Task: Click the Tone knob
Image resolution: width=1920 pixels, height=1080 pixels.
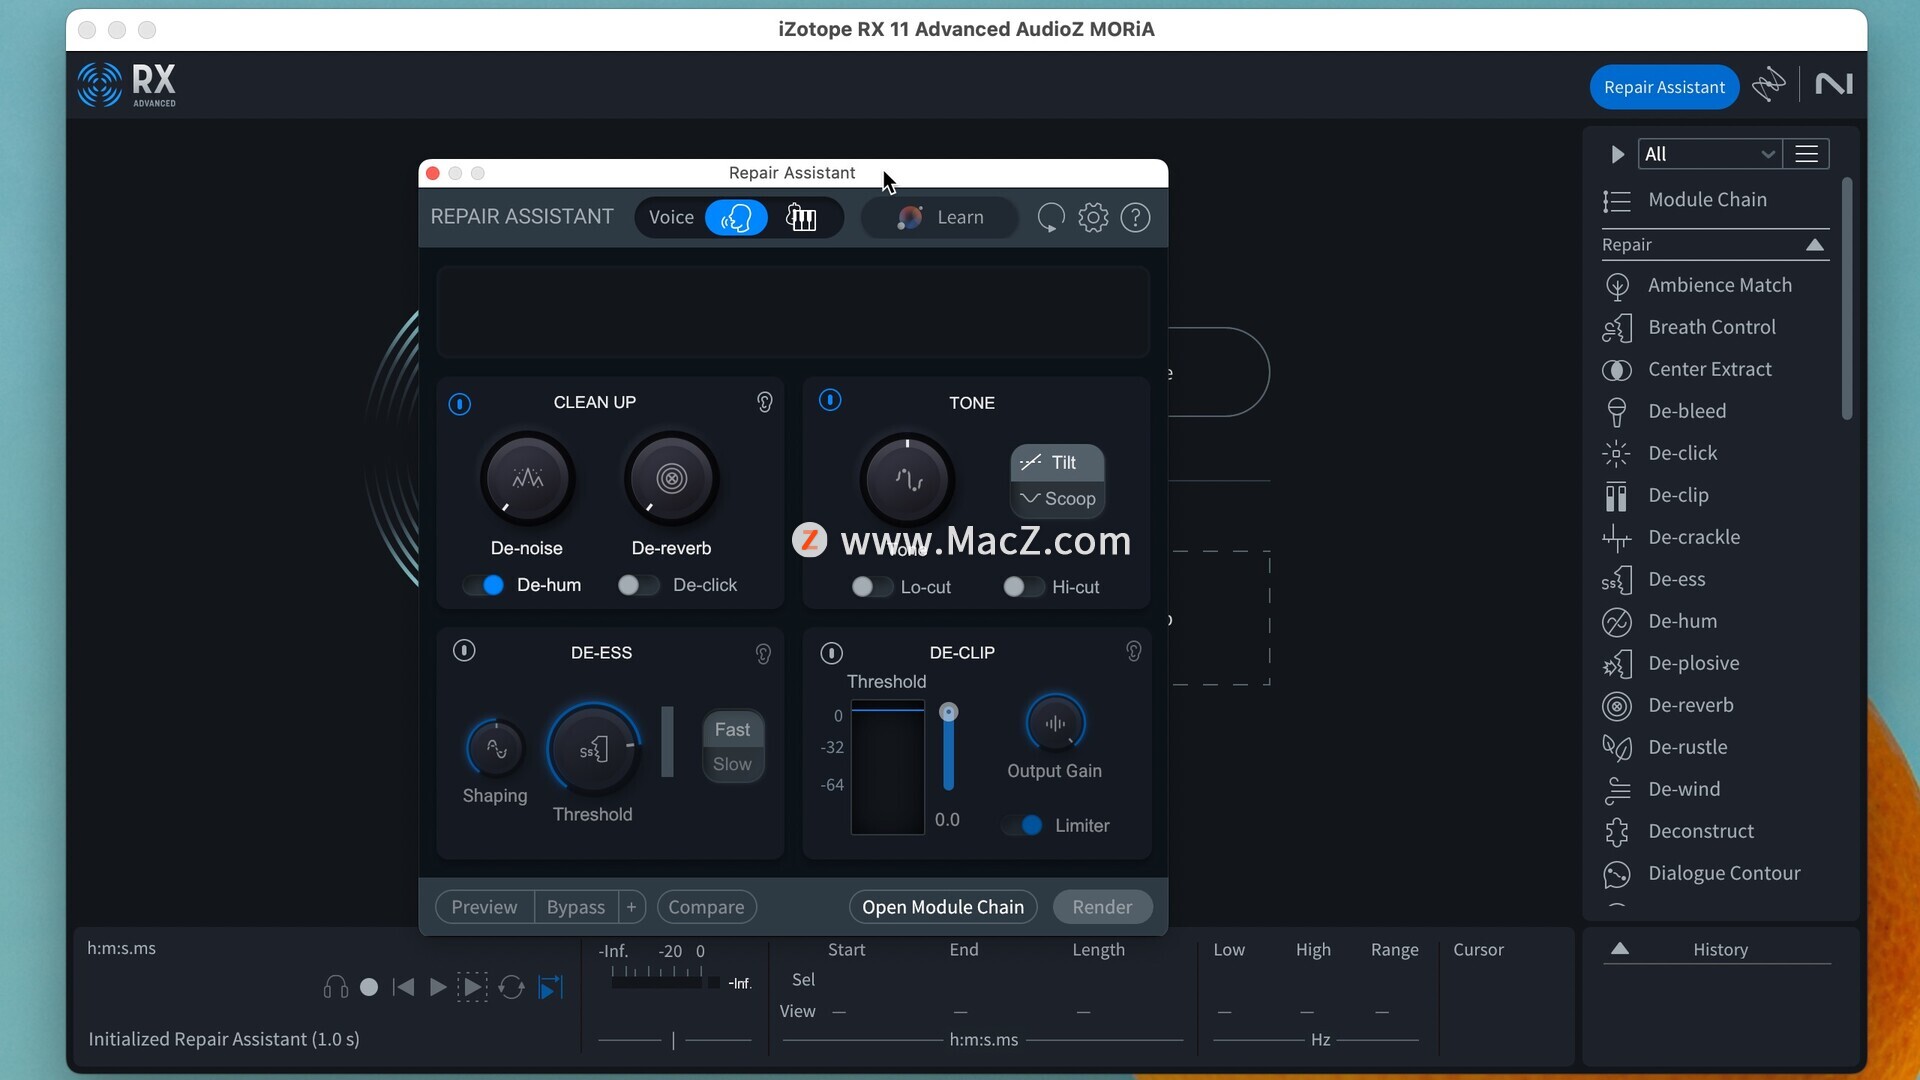Action: (x=907, y=479)
